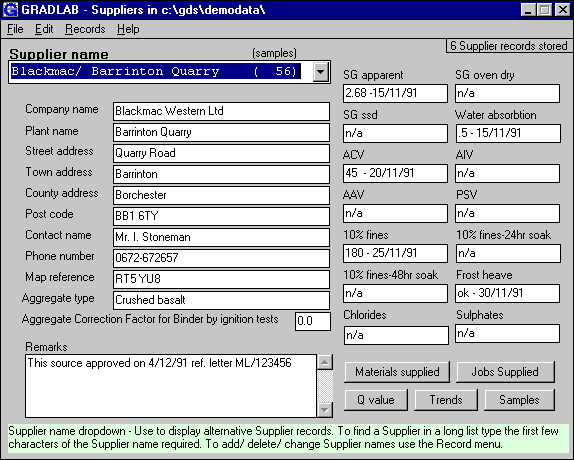
Task: Edit the Street address field
Action: click(x=221, y=153)
